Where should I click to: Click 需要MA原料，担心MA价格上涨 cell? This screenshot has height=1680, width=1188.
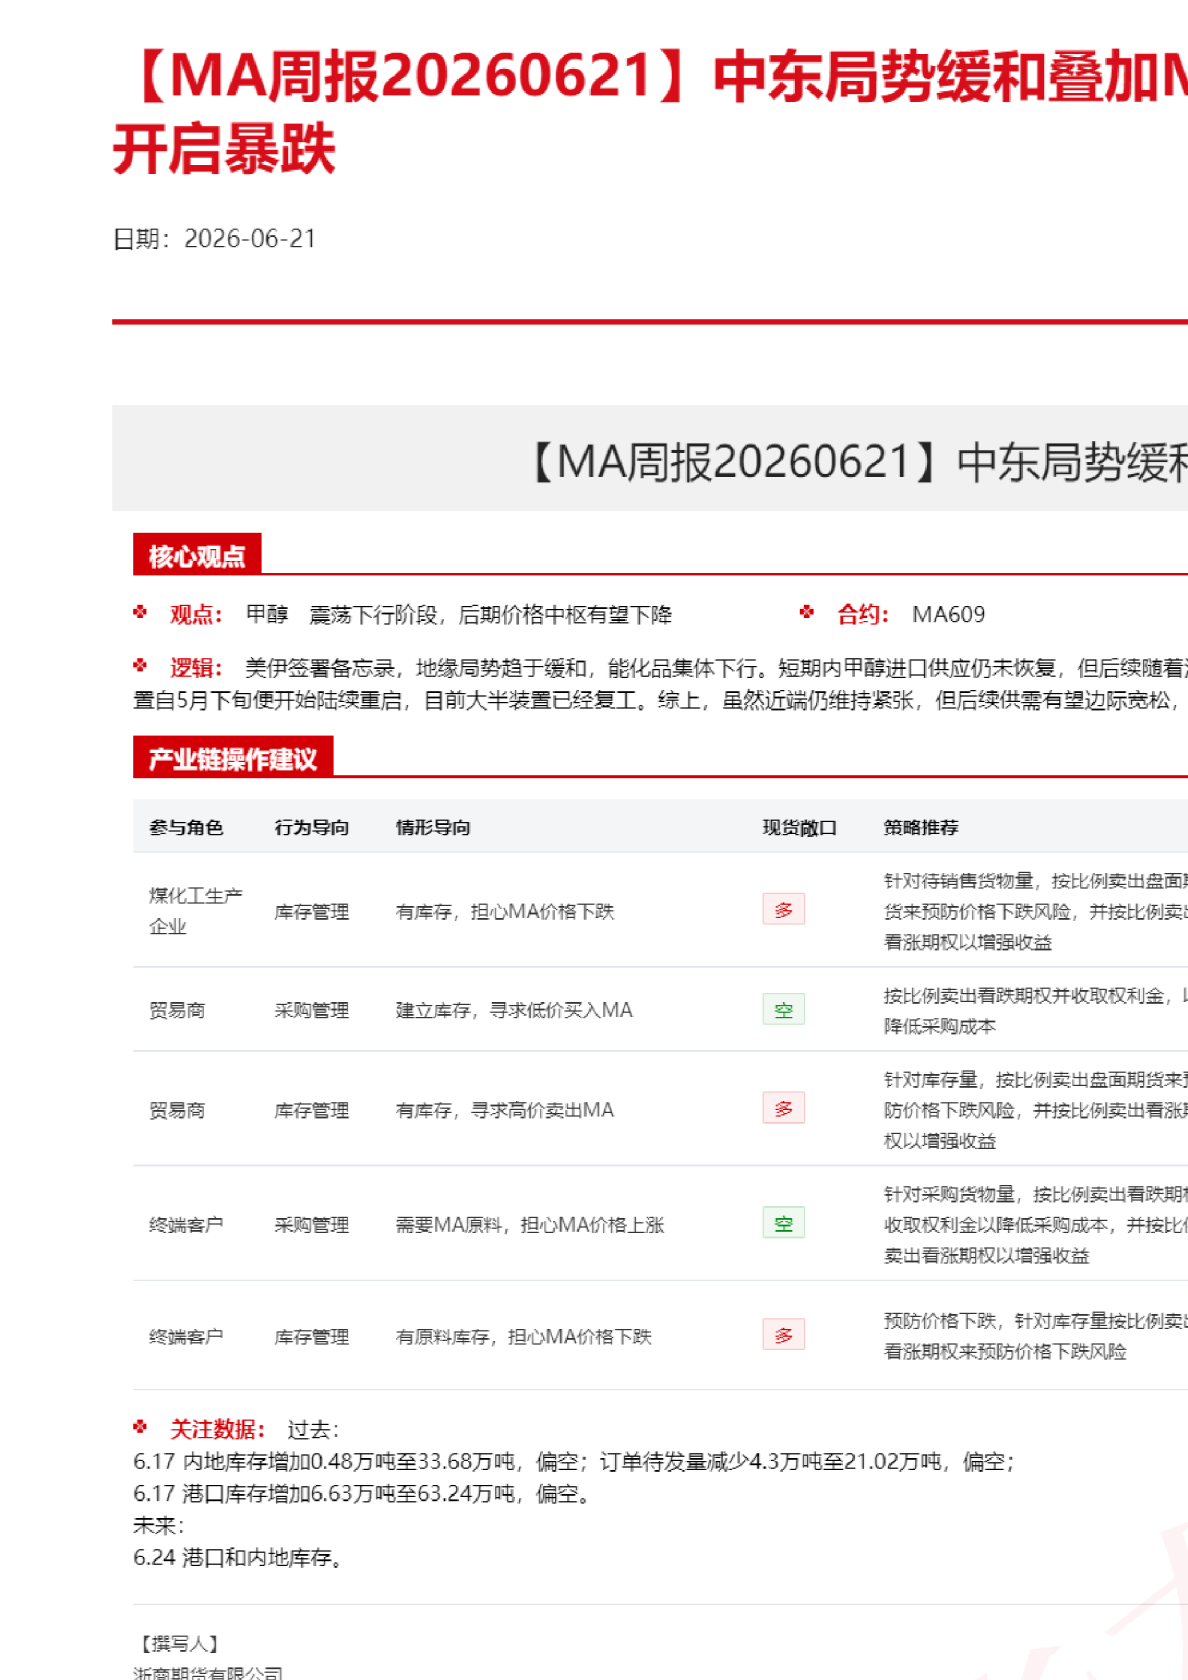(x=530, y=1225)
